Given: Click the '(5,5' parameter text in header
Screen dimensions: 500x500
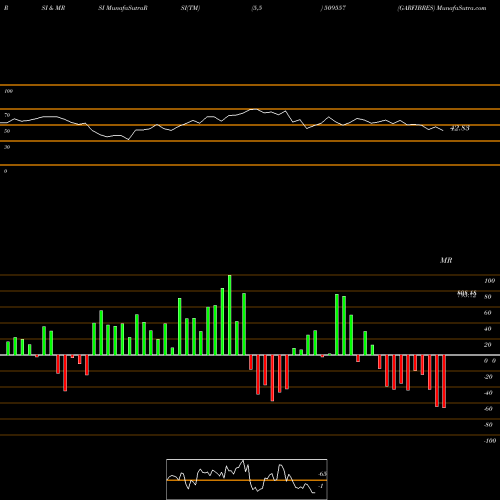Looking at the screenshot, I should (x=257, y=8).
